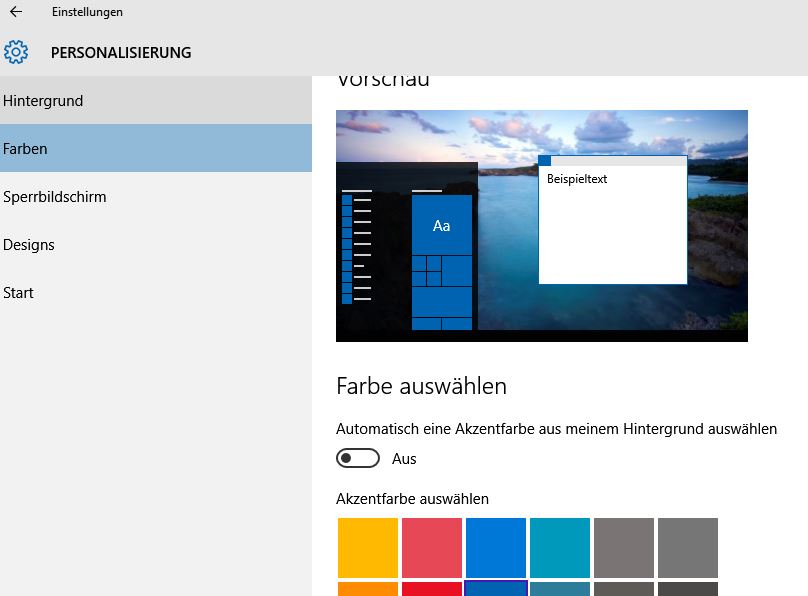The height and width of the screenshot is (596, 808).
Task: Click the desktop preview image
Action: (x=542, y=226)
